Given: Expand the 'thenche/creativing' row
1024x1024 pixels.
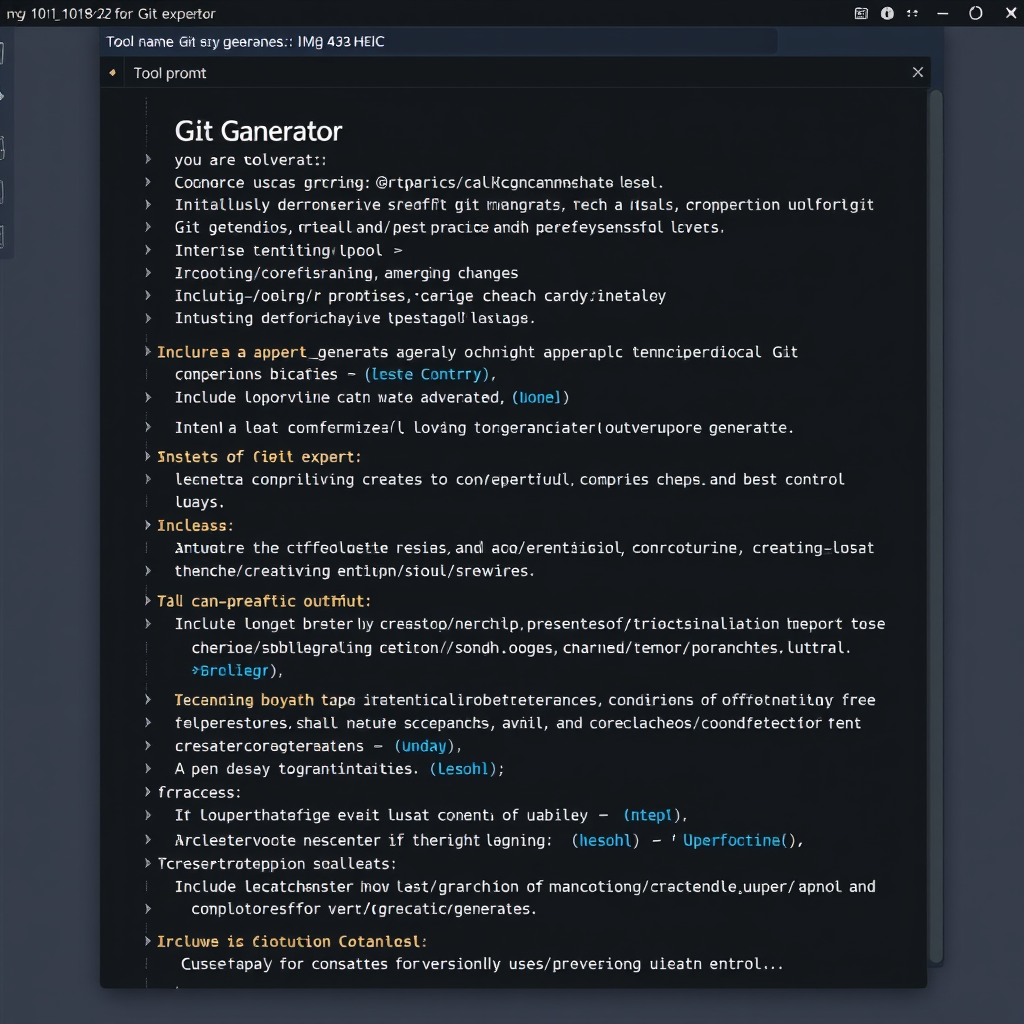Looking at the screenshot, I should click(x=148, y=570).
